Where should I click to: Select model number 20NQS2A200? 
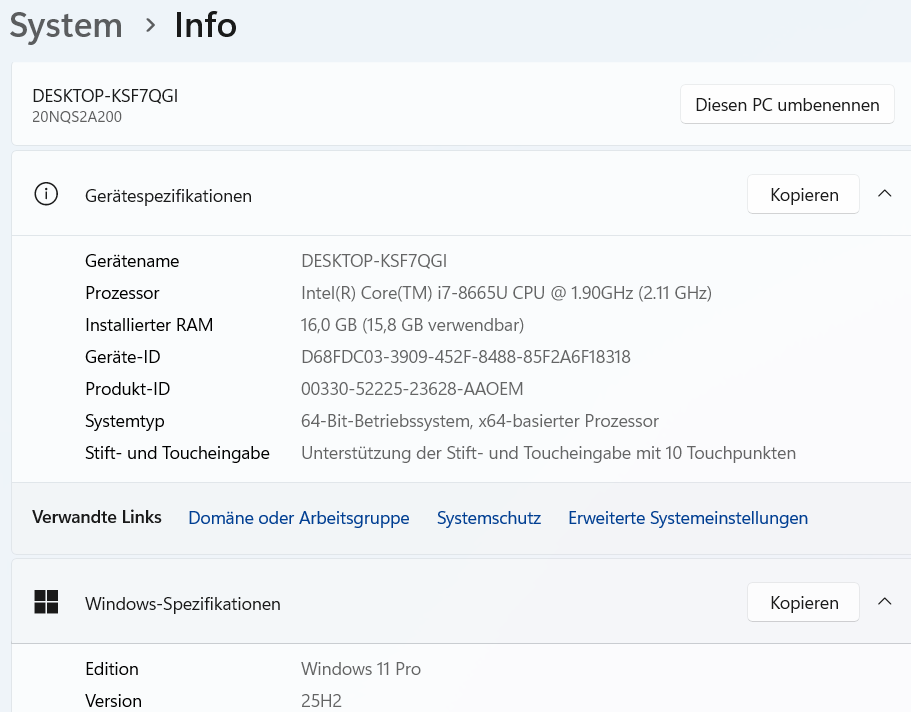(77, 117)
